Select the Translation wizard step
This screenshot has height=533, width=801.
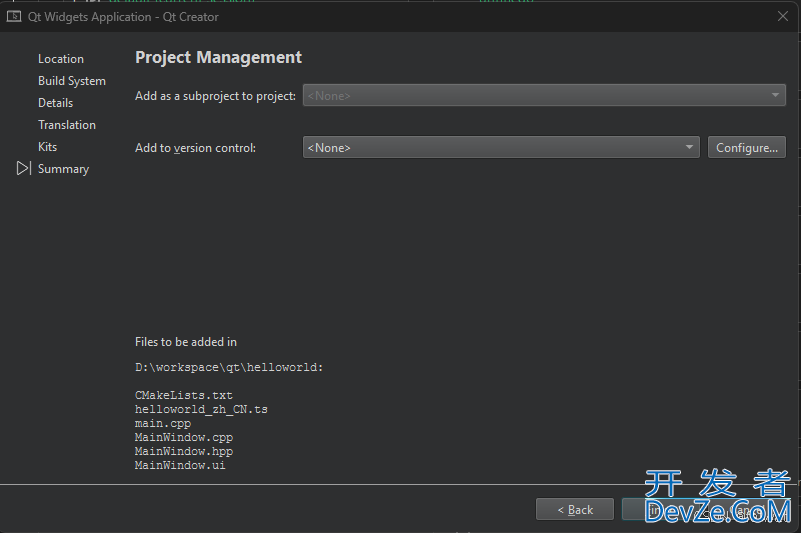(x=66, y=125)
